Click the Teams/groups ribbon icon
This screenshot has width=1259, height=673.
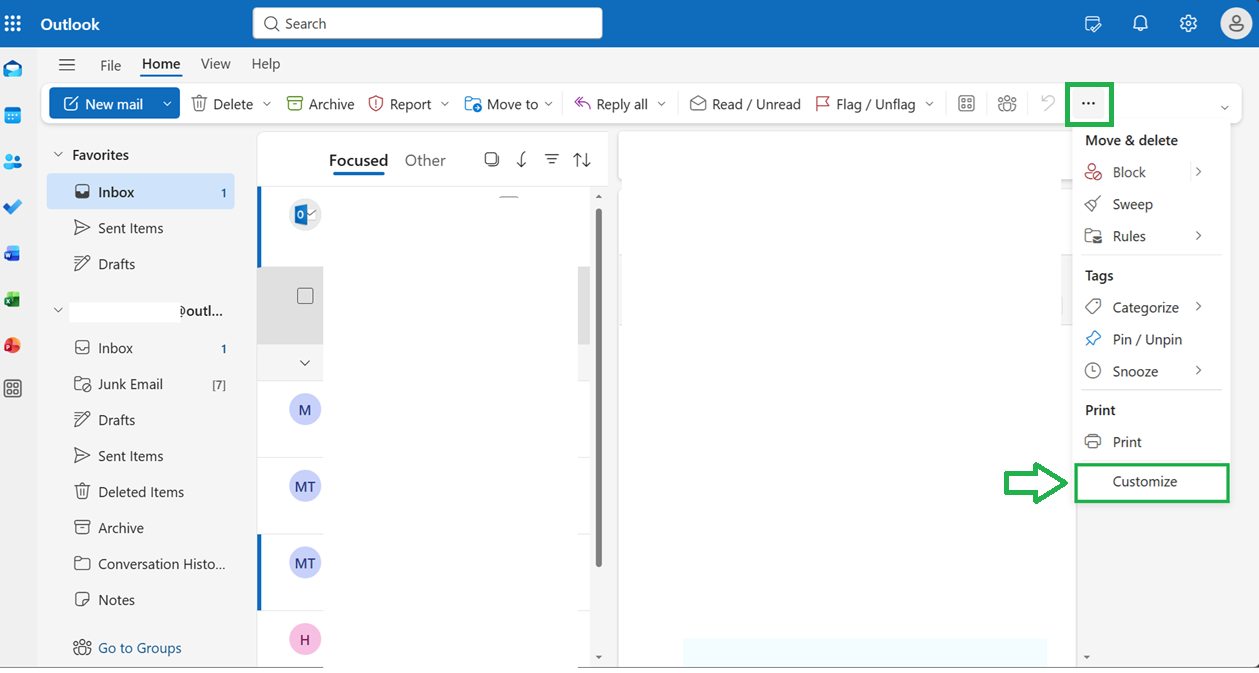point(1007,104)
